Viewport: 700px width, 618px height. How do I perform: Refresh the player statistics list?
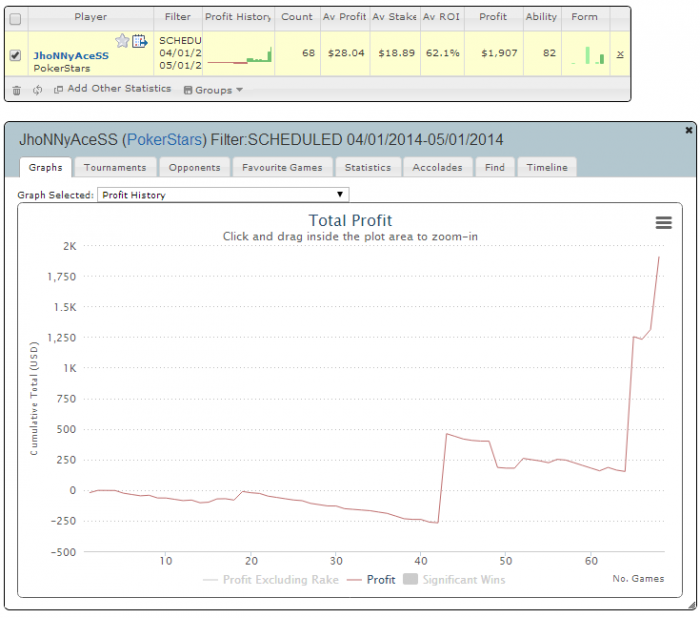tap(38, 90)
